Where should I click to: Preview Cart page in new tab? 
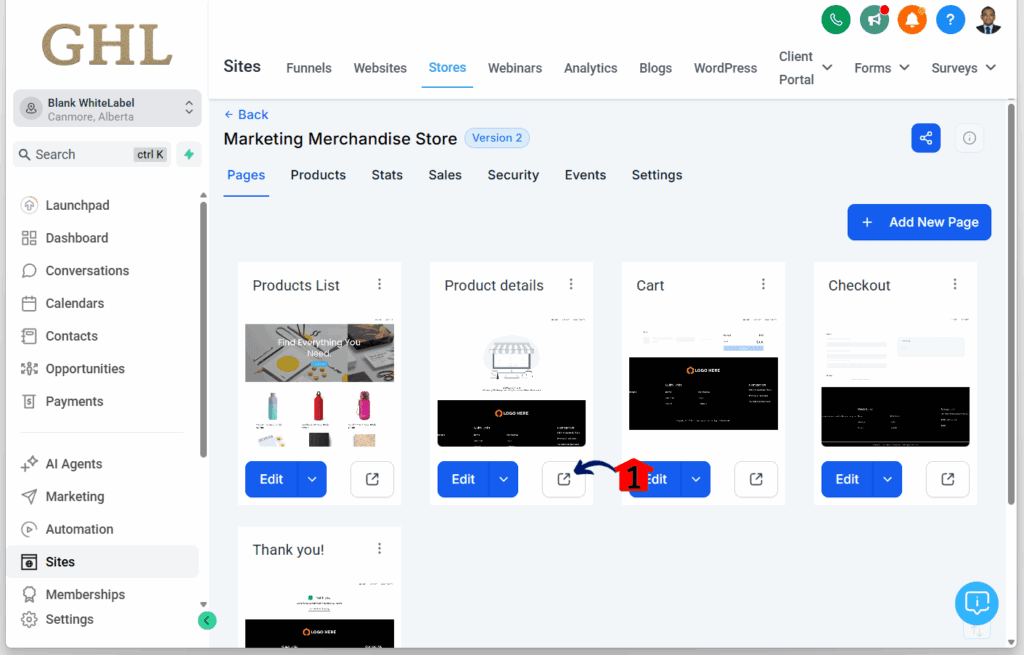coord(756,479)
